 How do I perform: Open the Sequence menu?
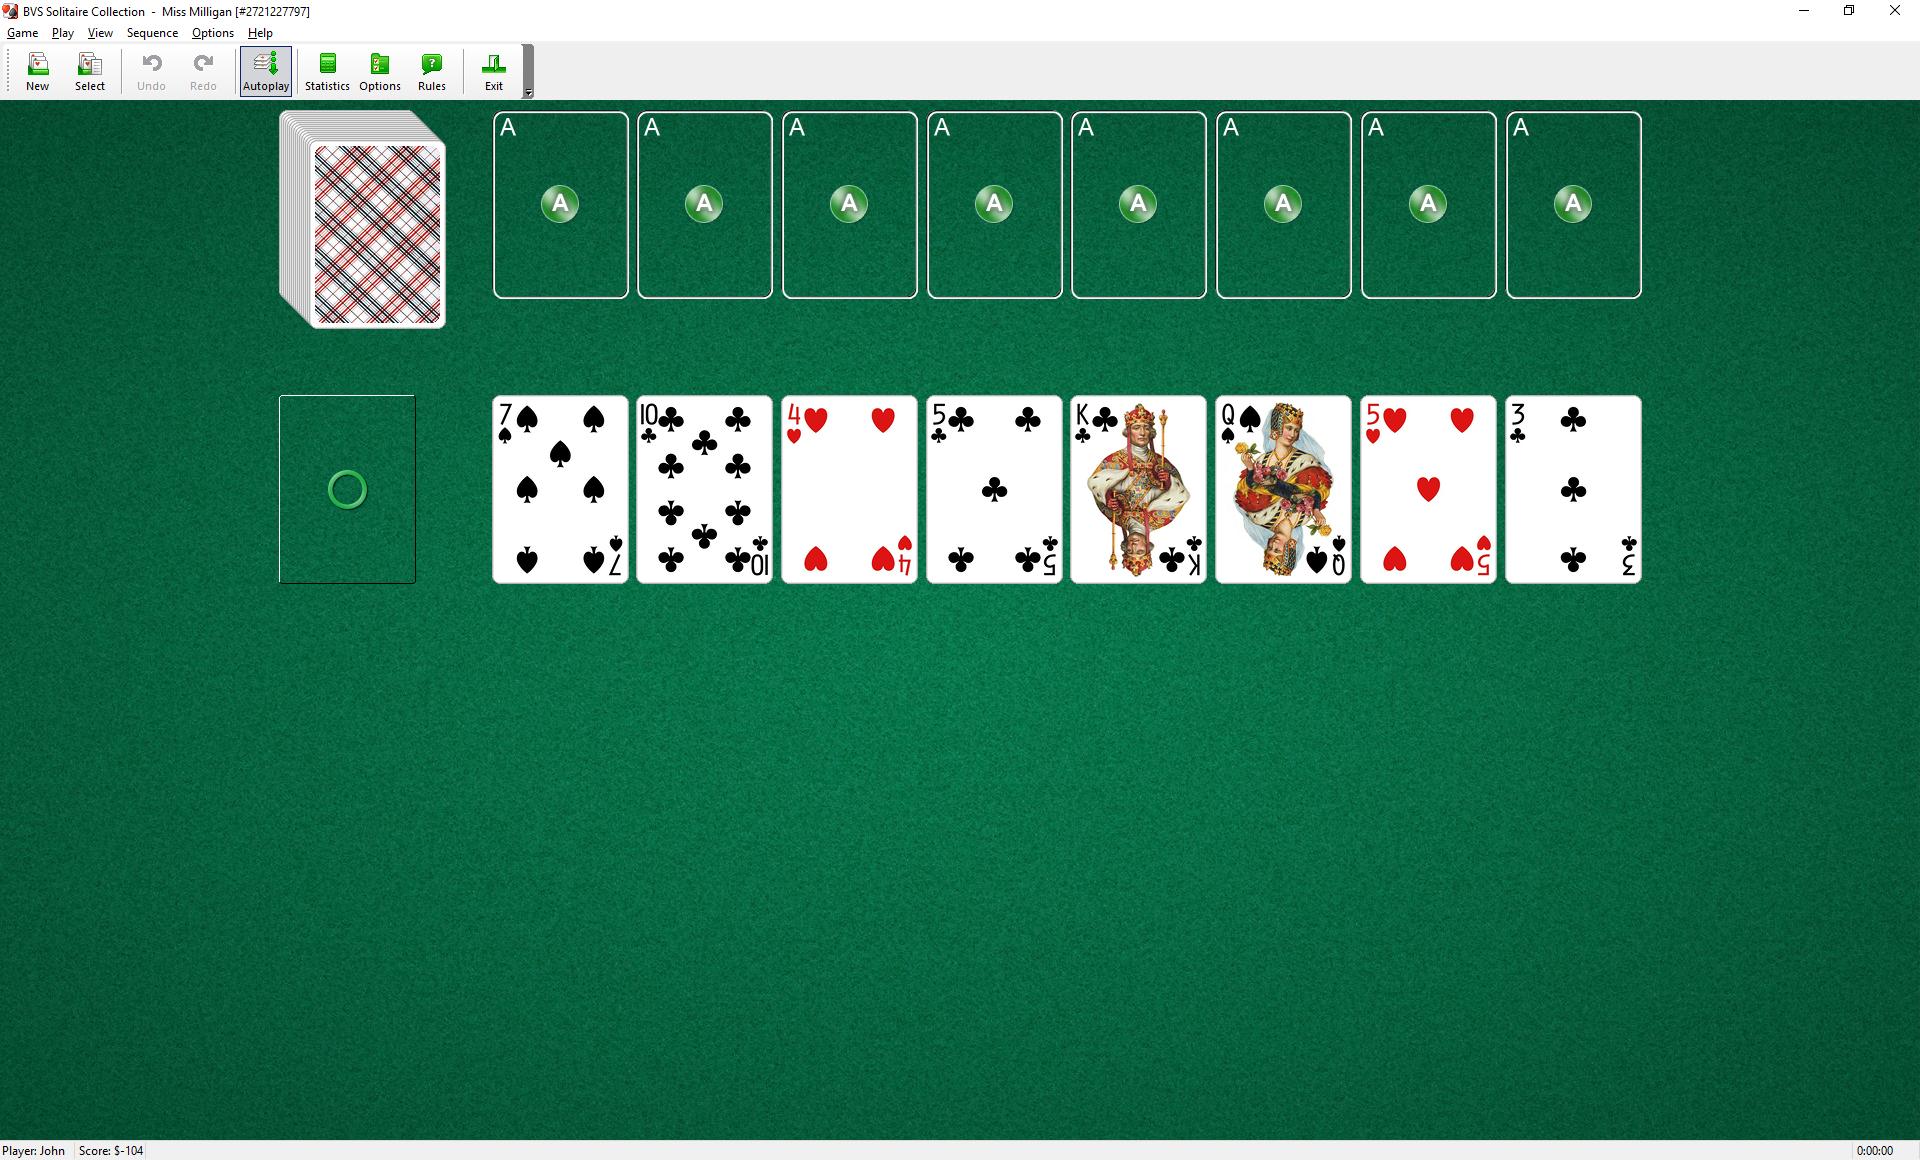click(x=152, y=32)
